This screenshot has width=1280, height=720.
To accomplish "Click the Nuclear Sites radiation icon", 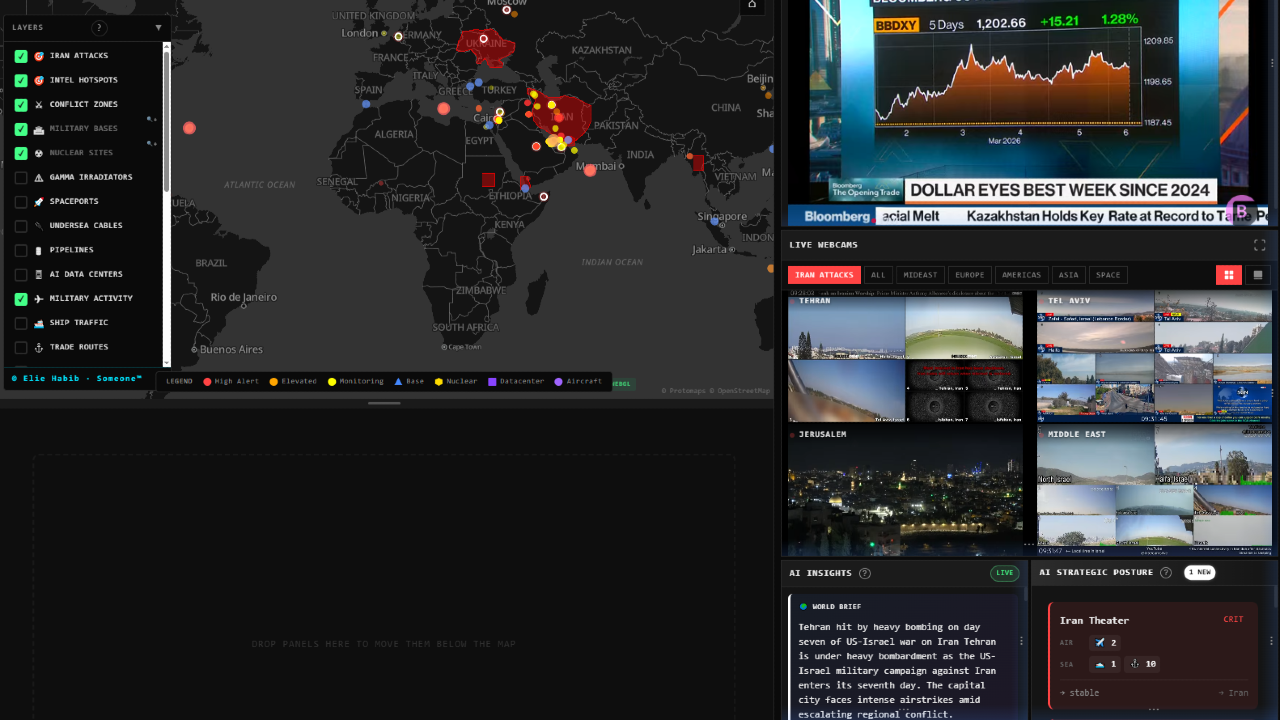I will click(39, 152).
